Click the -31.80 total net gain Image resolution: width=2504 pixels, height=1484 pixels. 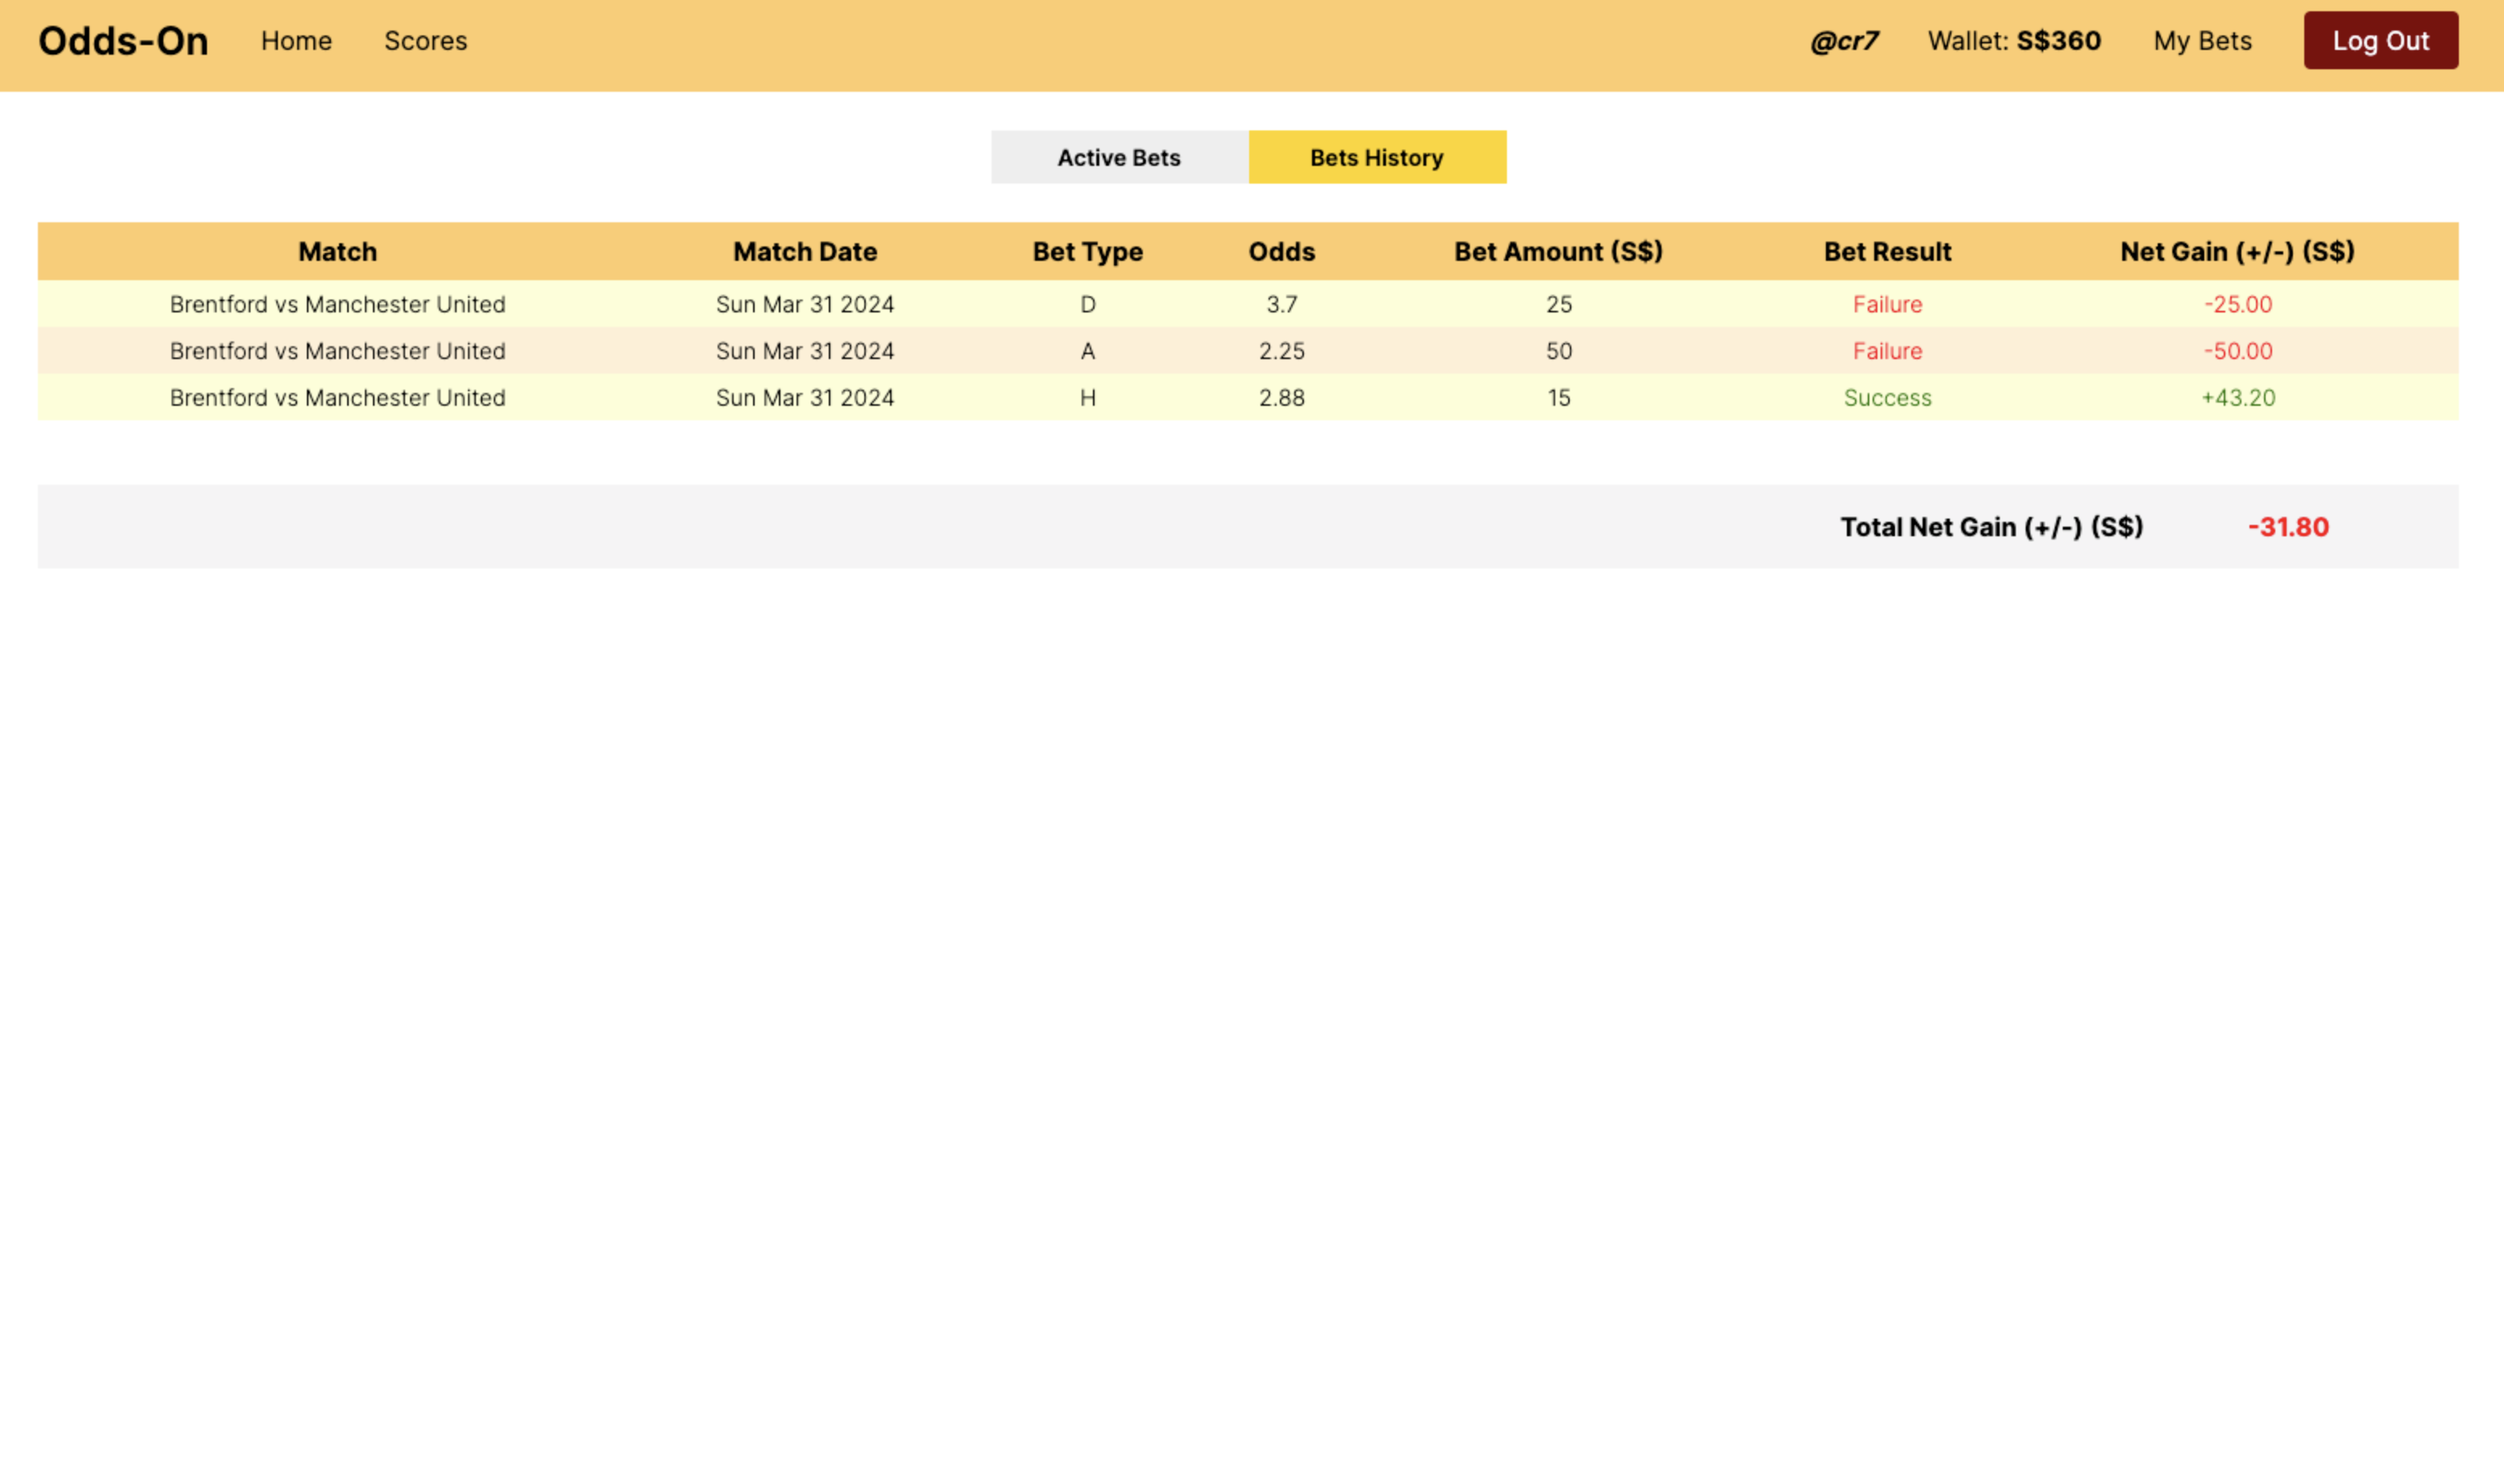(2288, 527)
